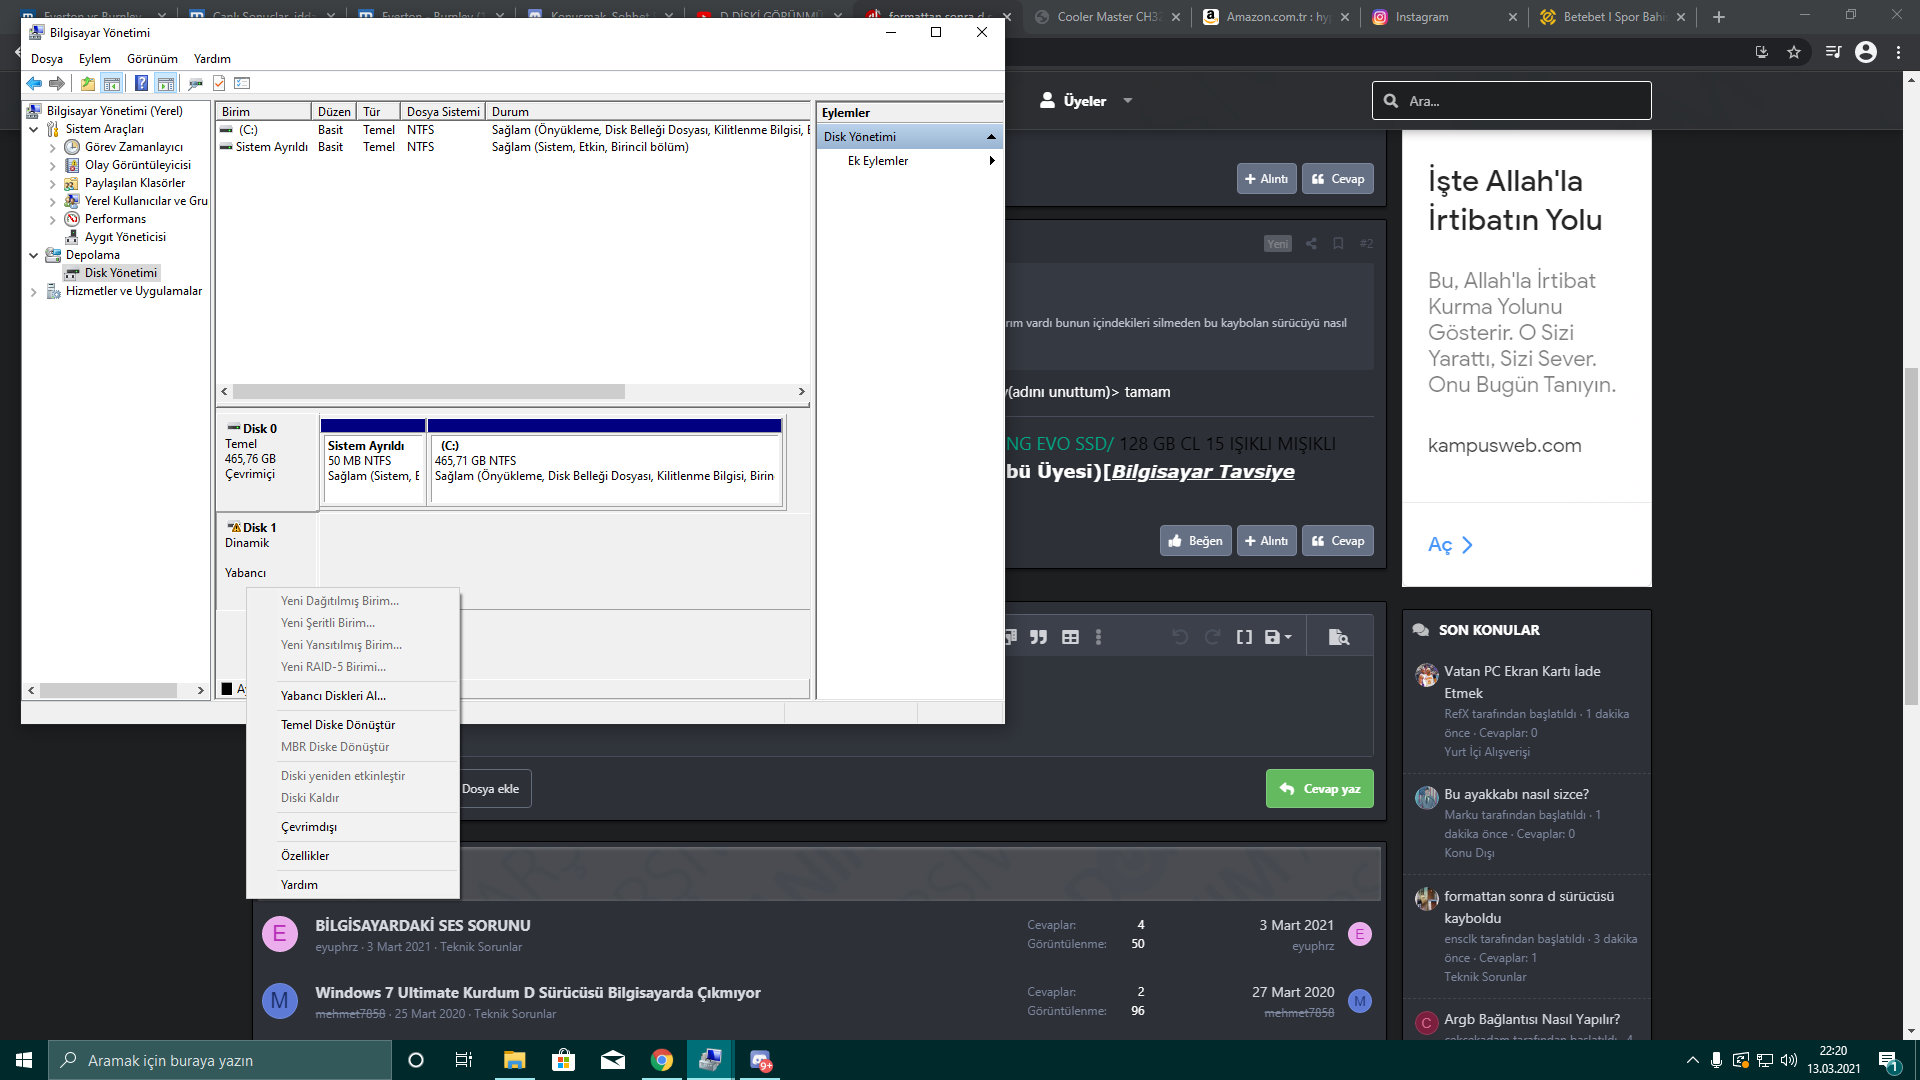Click the horizontal scrollbar in the volume list
The height and width of the screenshot is (1080, 1920).
(428, 392)
